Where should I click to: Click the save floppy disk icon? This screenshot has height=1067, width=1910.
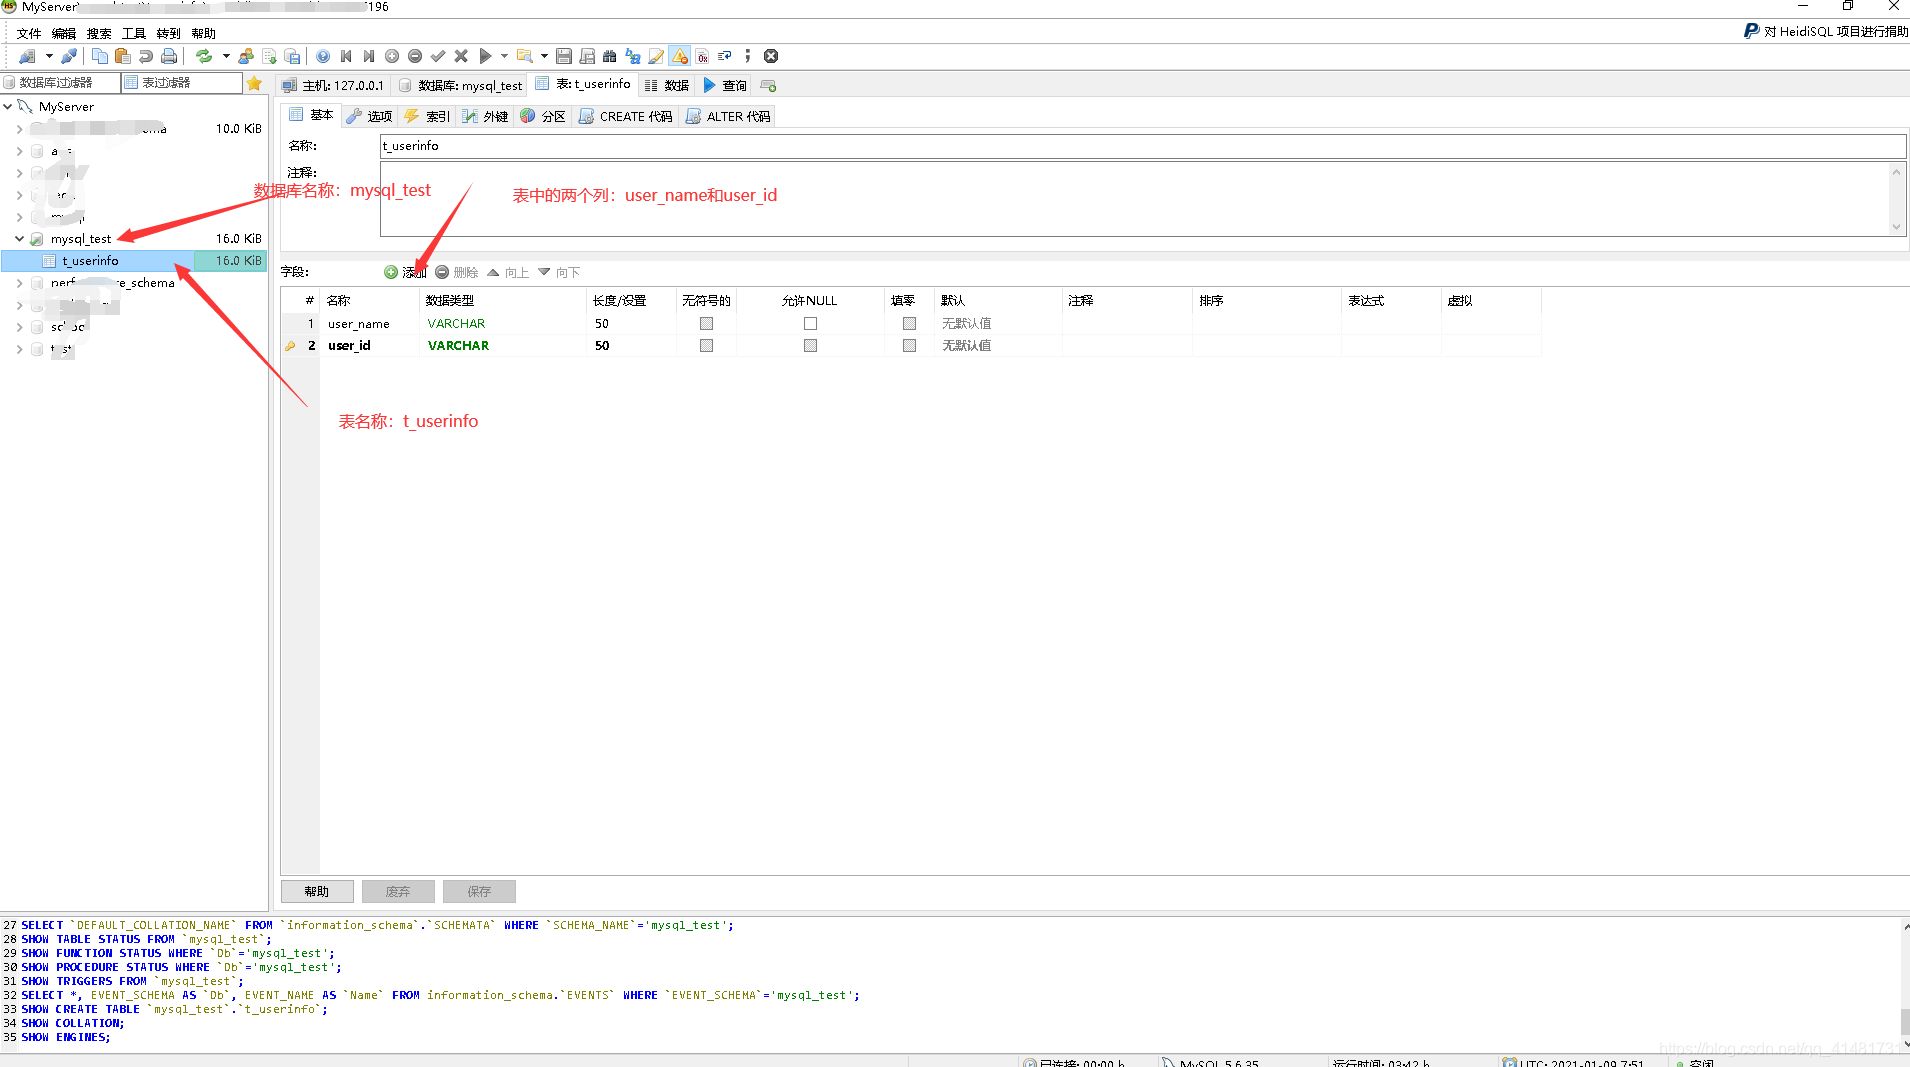coord(564,56)
